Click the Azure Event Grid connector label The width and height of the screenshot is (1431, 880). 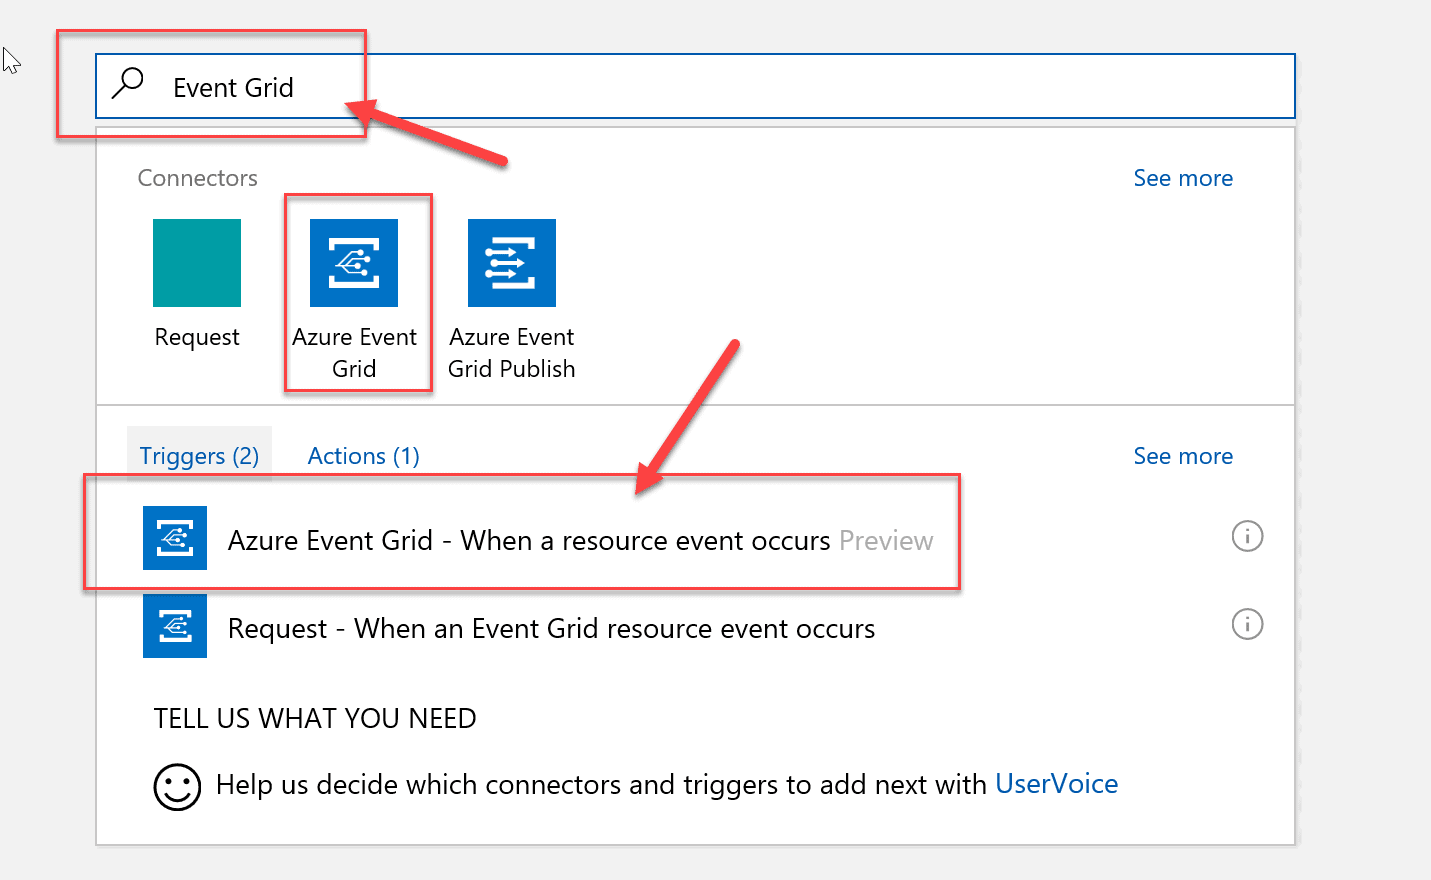354,353
